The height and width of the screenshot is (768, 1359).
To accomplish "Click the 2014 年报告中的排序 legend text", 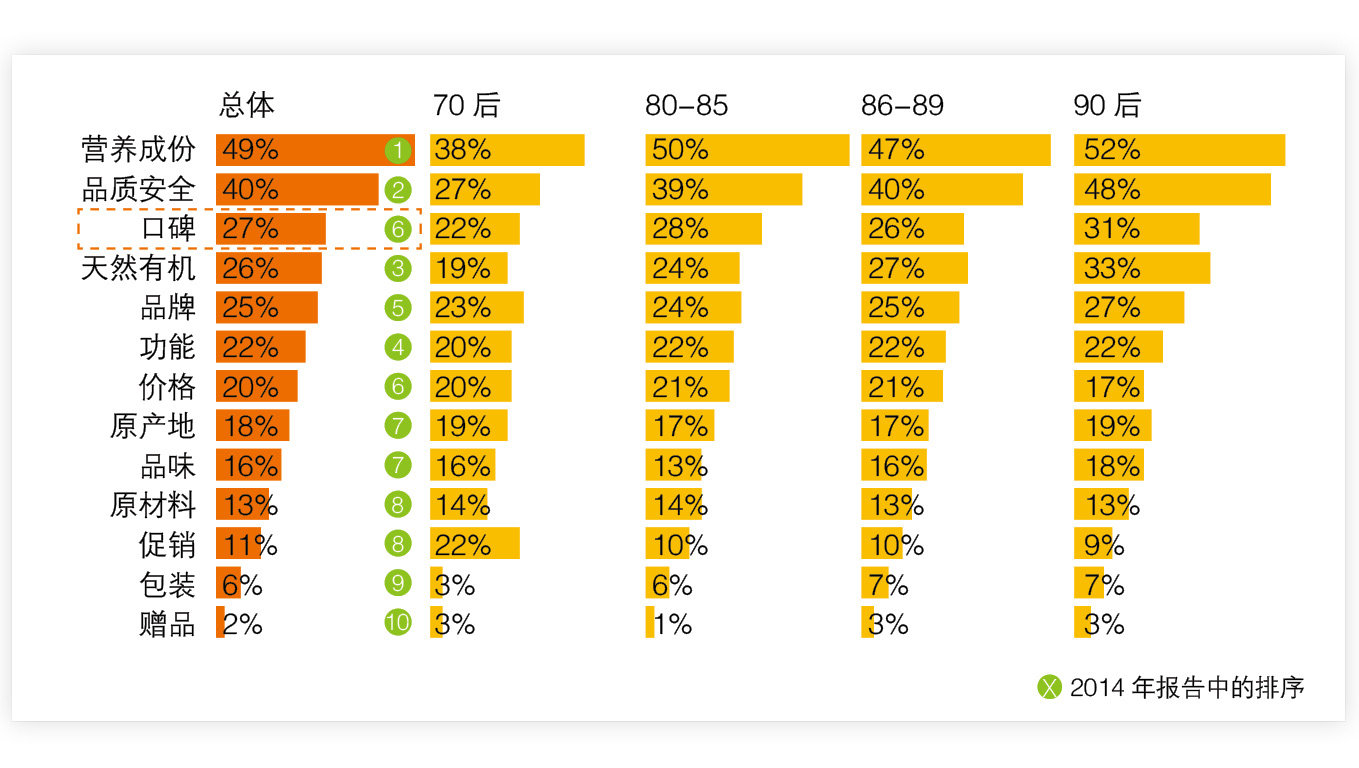I will [1187, 688].
